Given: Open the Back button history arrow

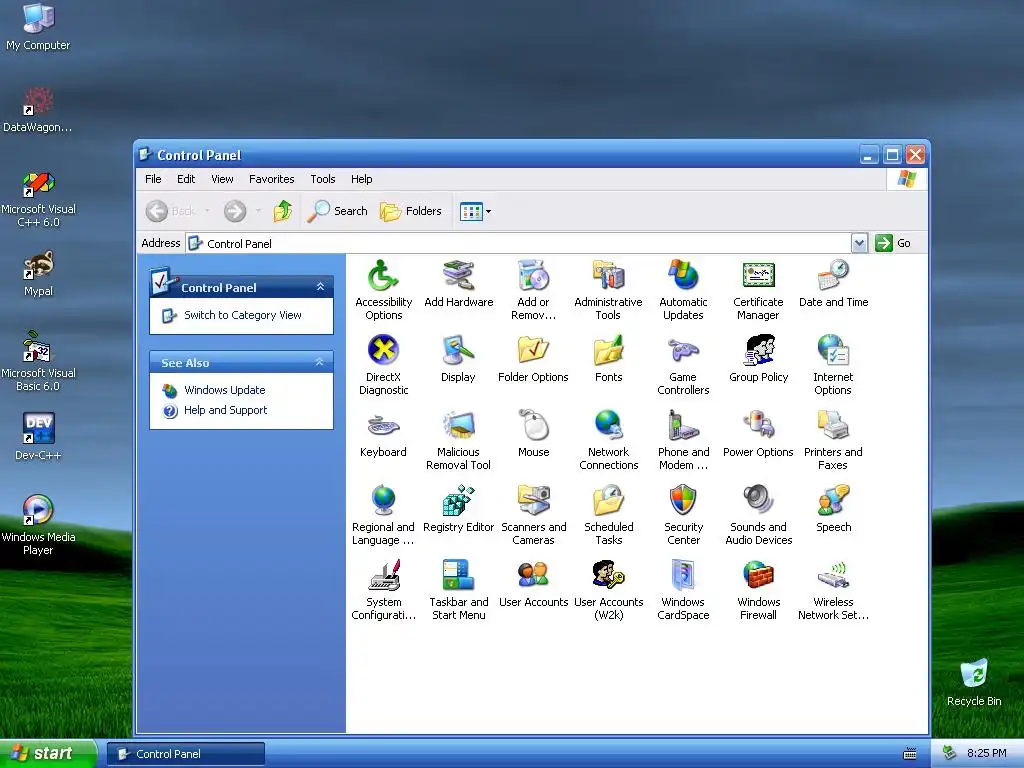Looking at the screenshot, I should (207, 211).
